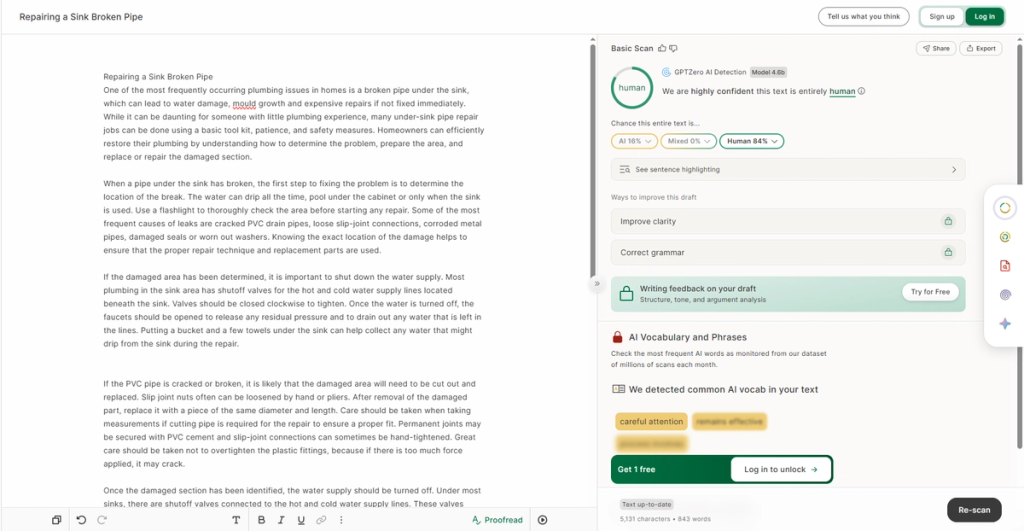
Task: Toggle bold formatting
Action: (261, 520)
